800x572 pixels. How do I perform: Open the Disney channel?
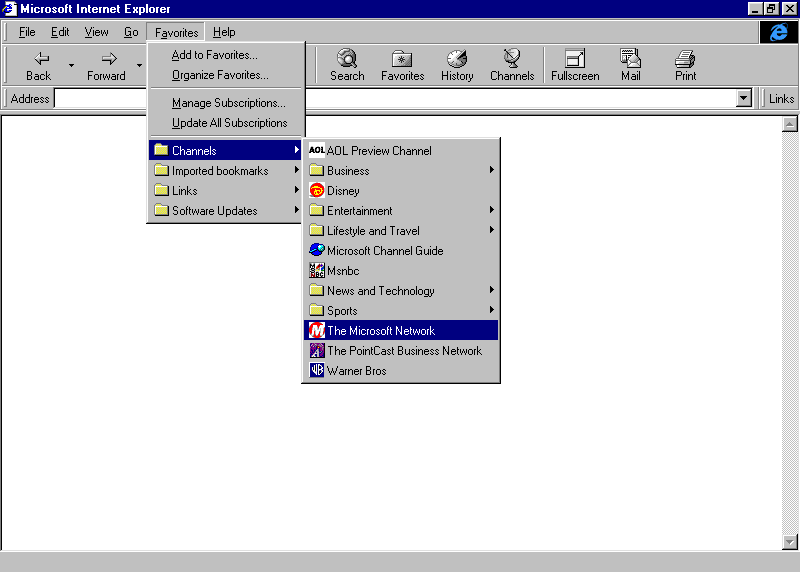[401, 191]
